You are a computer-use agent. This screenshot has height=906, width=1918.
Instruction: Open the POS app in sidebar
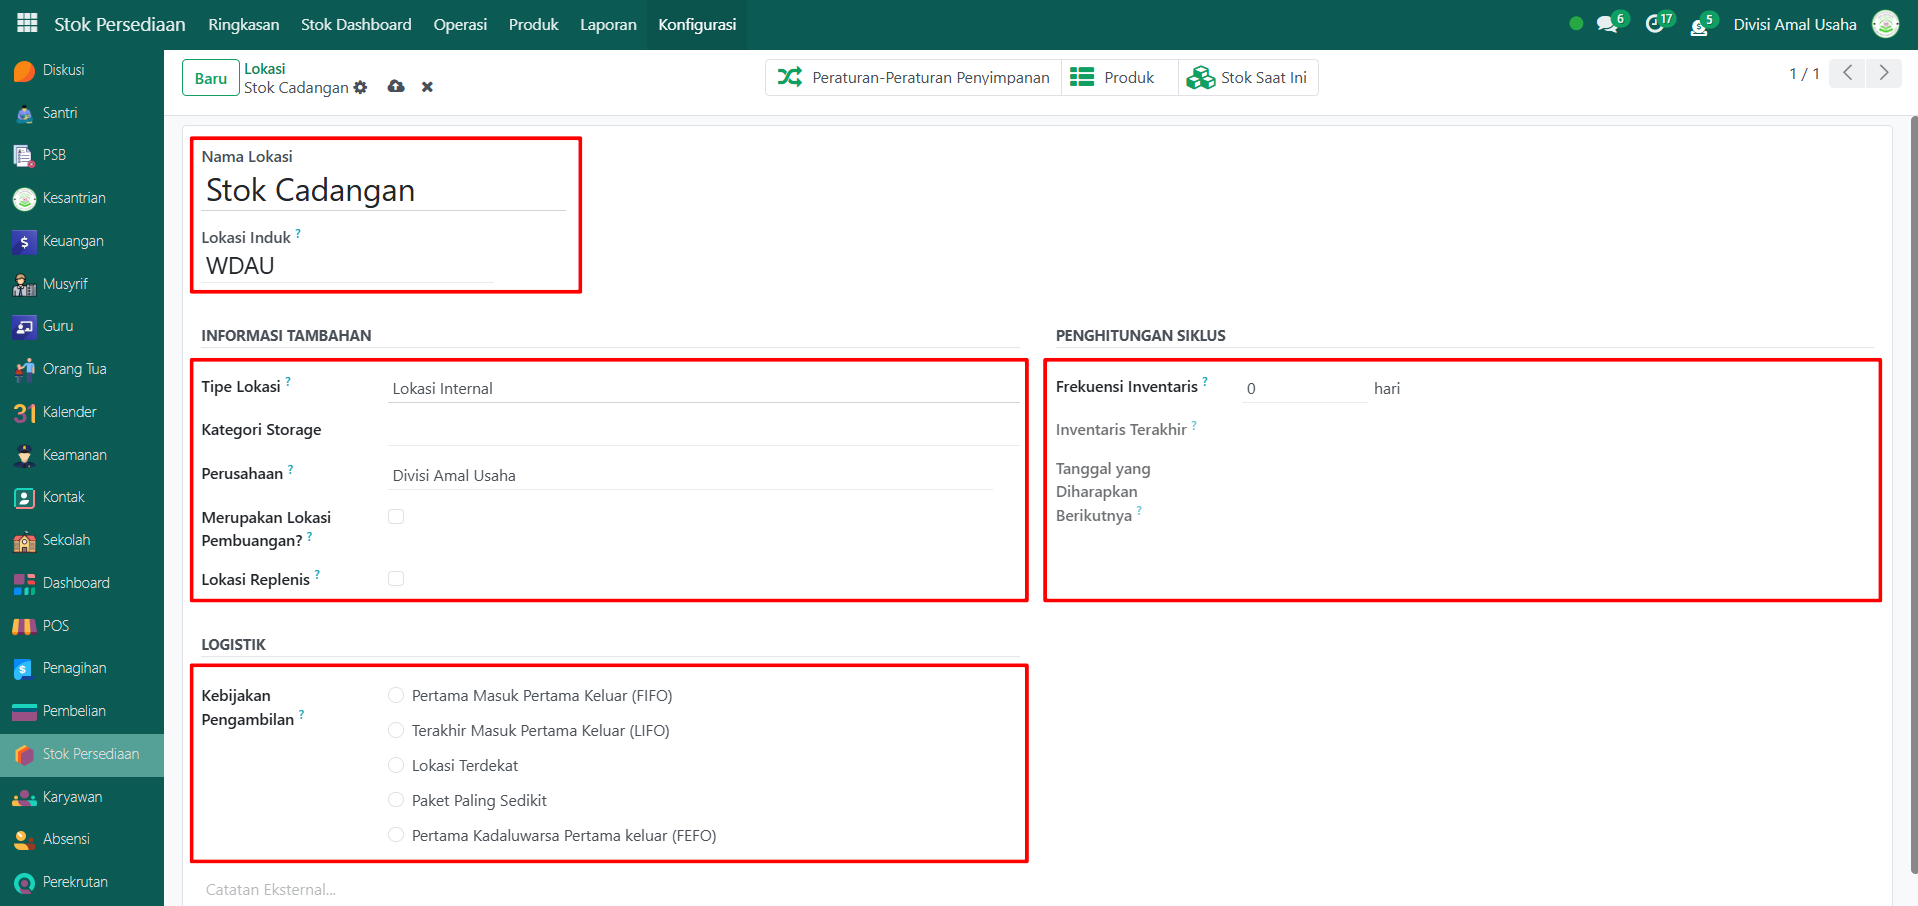[55, 626]
